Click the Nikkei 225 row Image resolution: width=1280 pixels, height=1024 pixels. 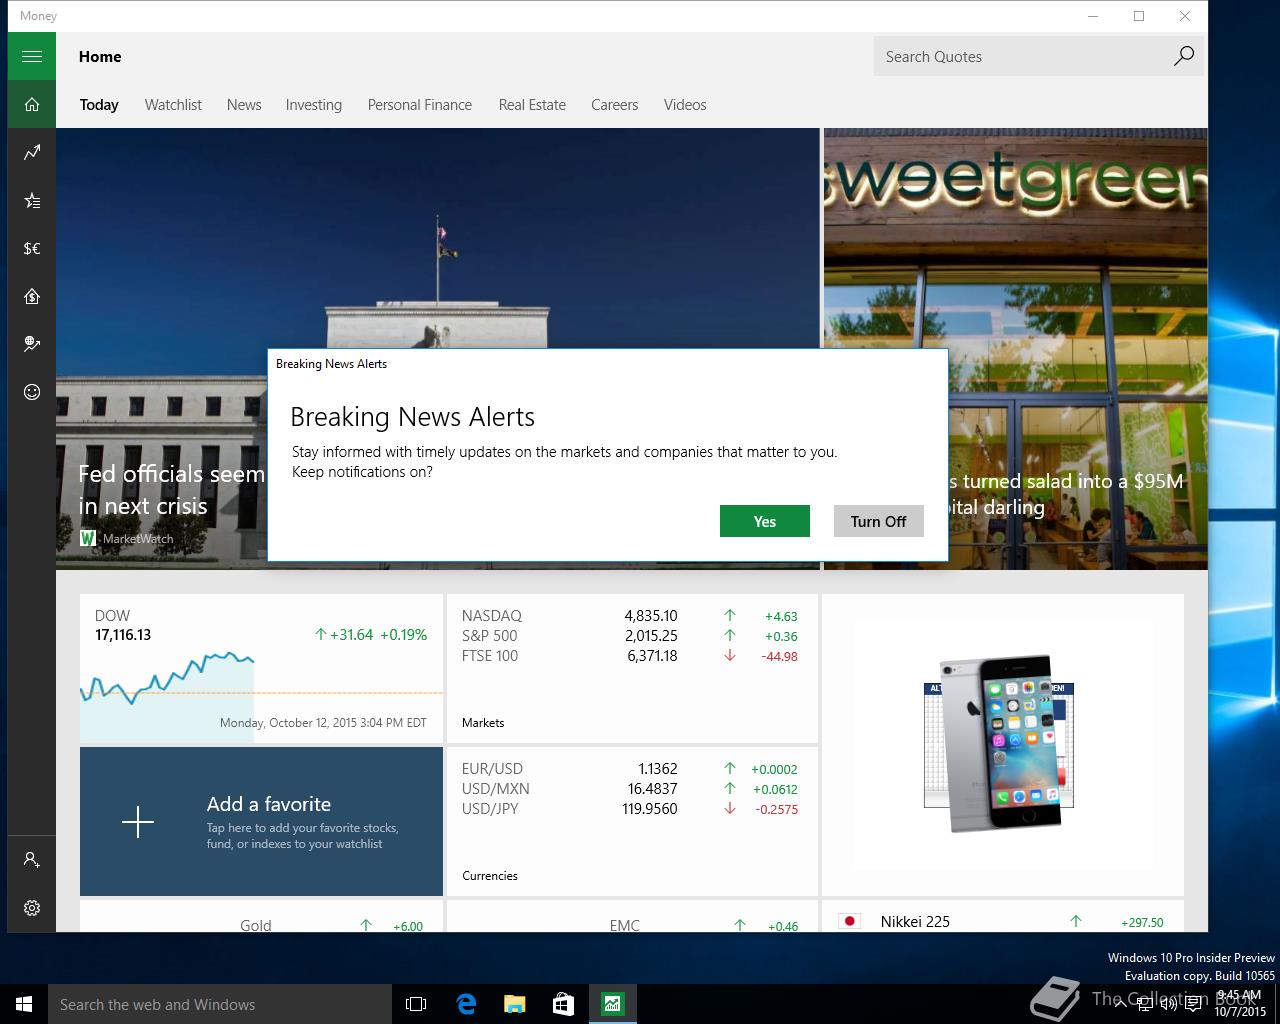[x=1003, y=921]
